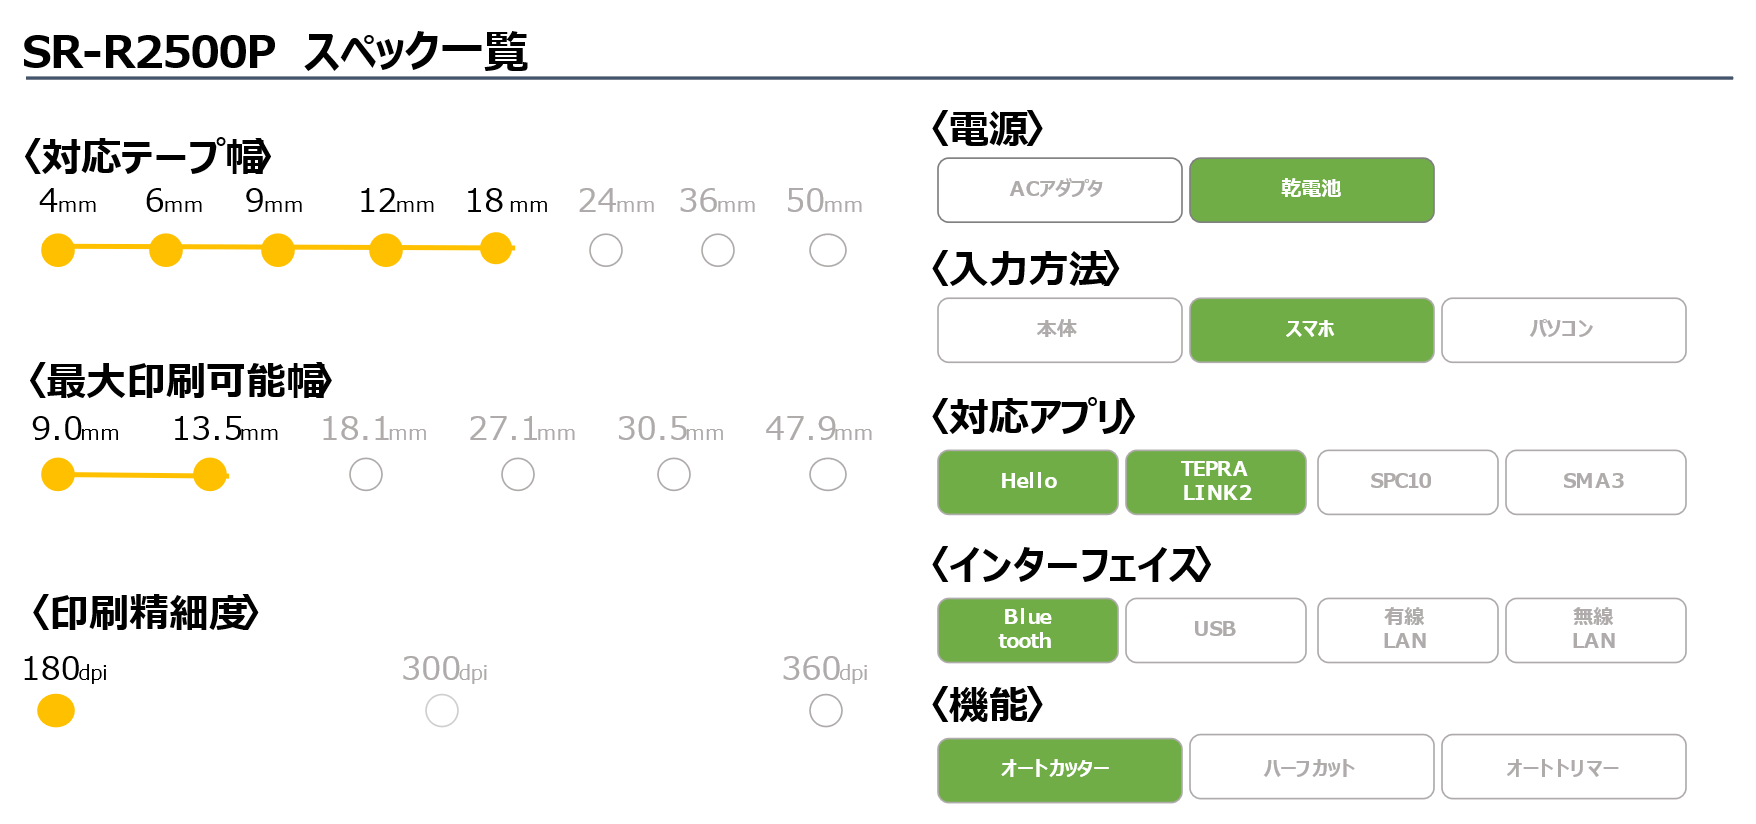Select the 300dpi resolution circle
This screenshot has height=824, width=1756.
point(442,711)
